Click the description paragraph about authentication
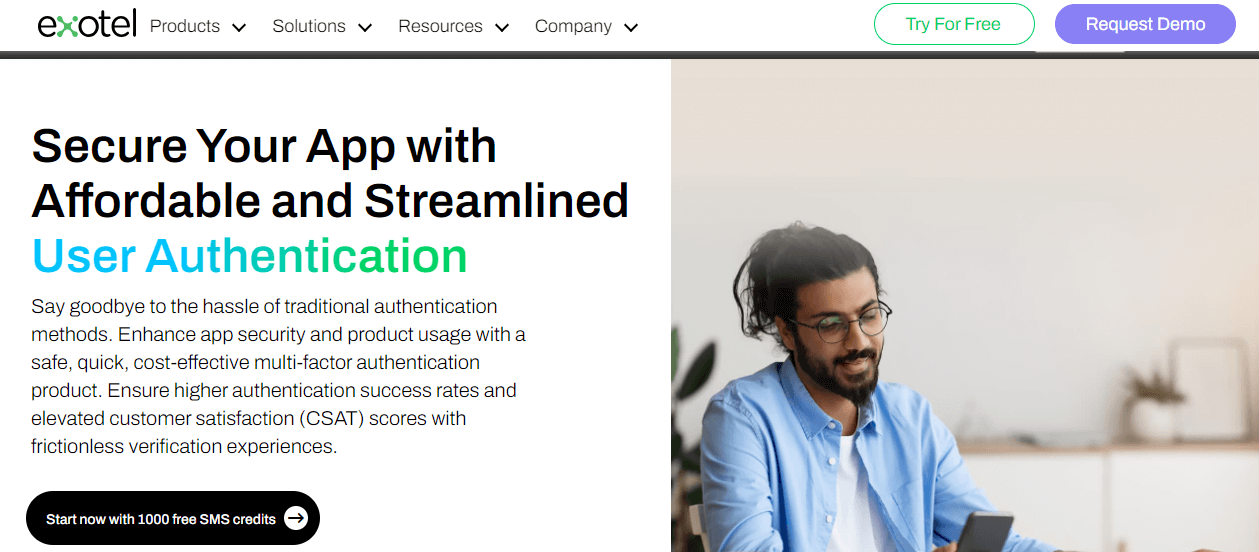 (x=278, y=376)
